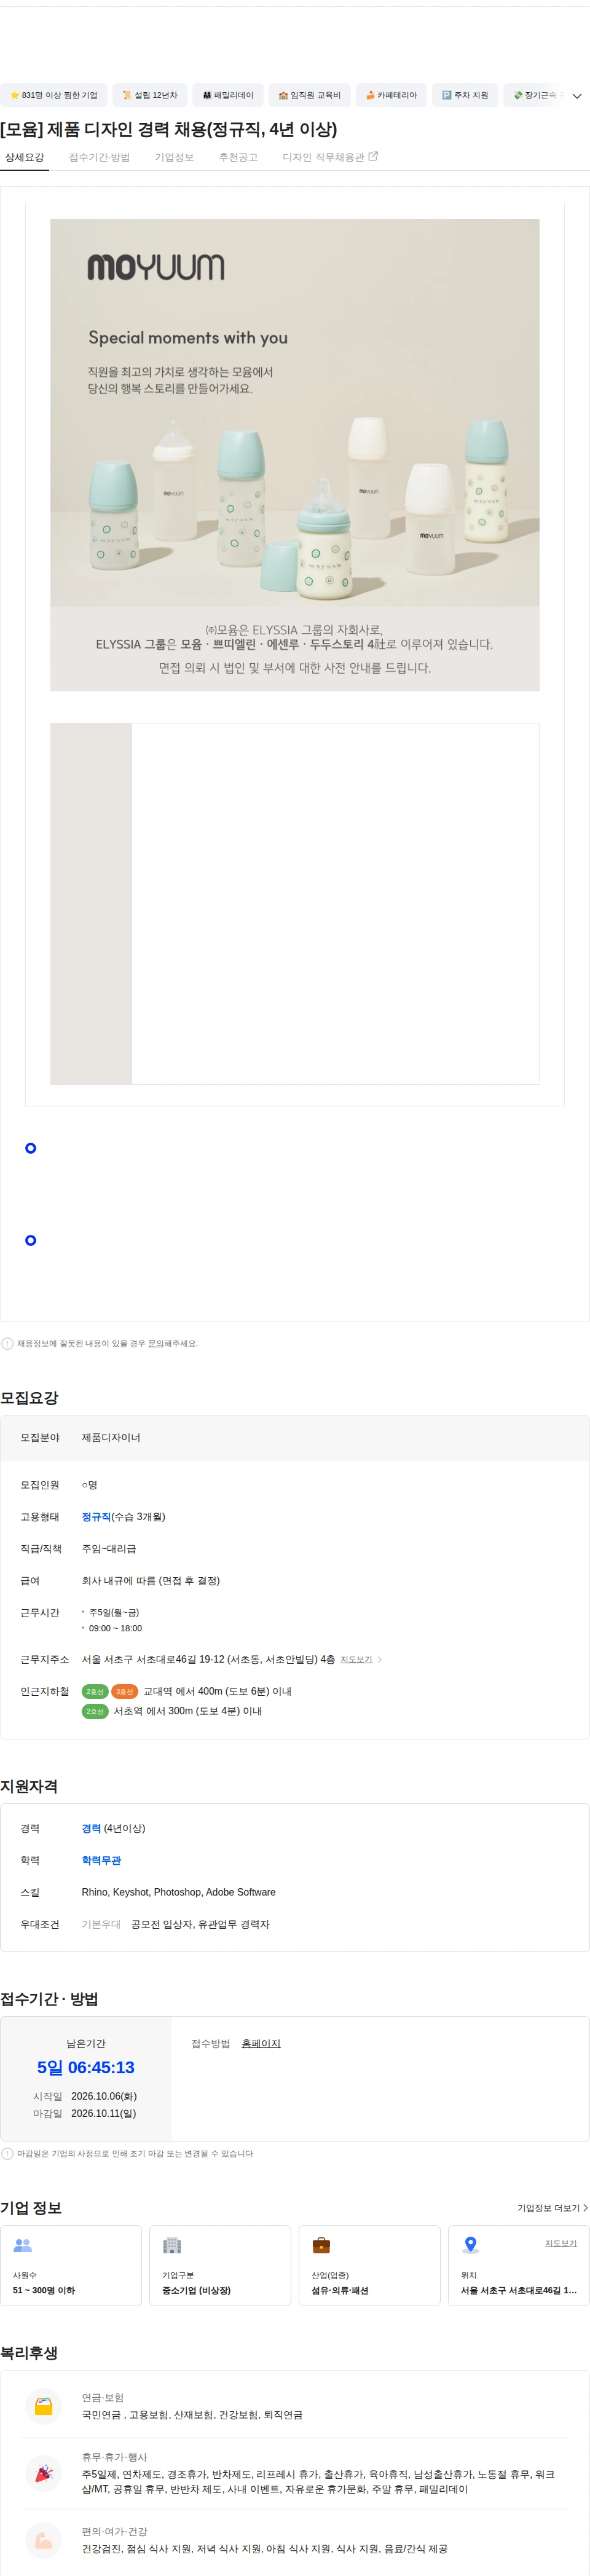This screenshot has width=590, height=2576.
Task: Switch to the 접수기간·방법 tab
Action: 99,157
